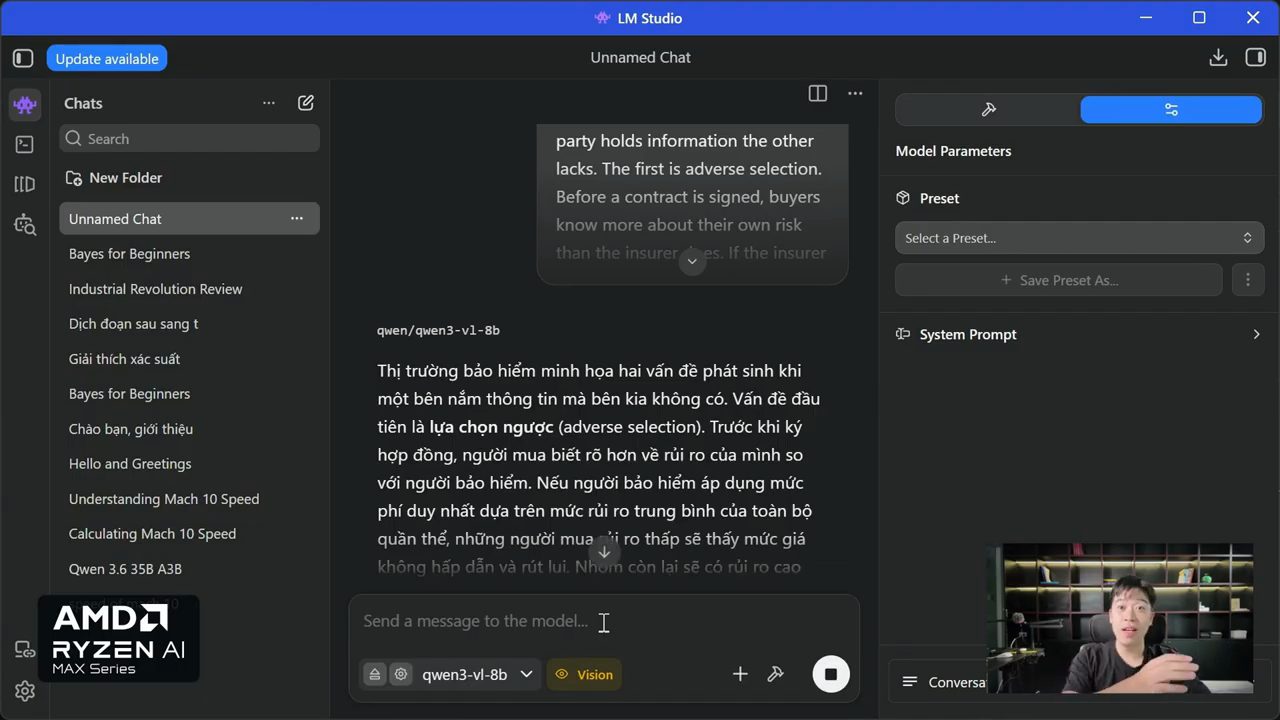Expand the truncated user message

[692, 261]
